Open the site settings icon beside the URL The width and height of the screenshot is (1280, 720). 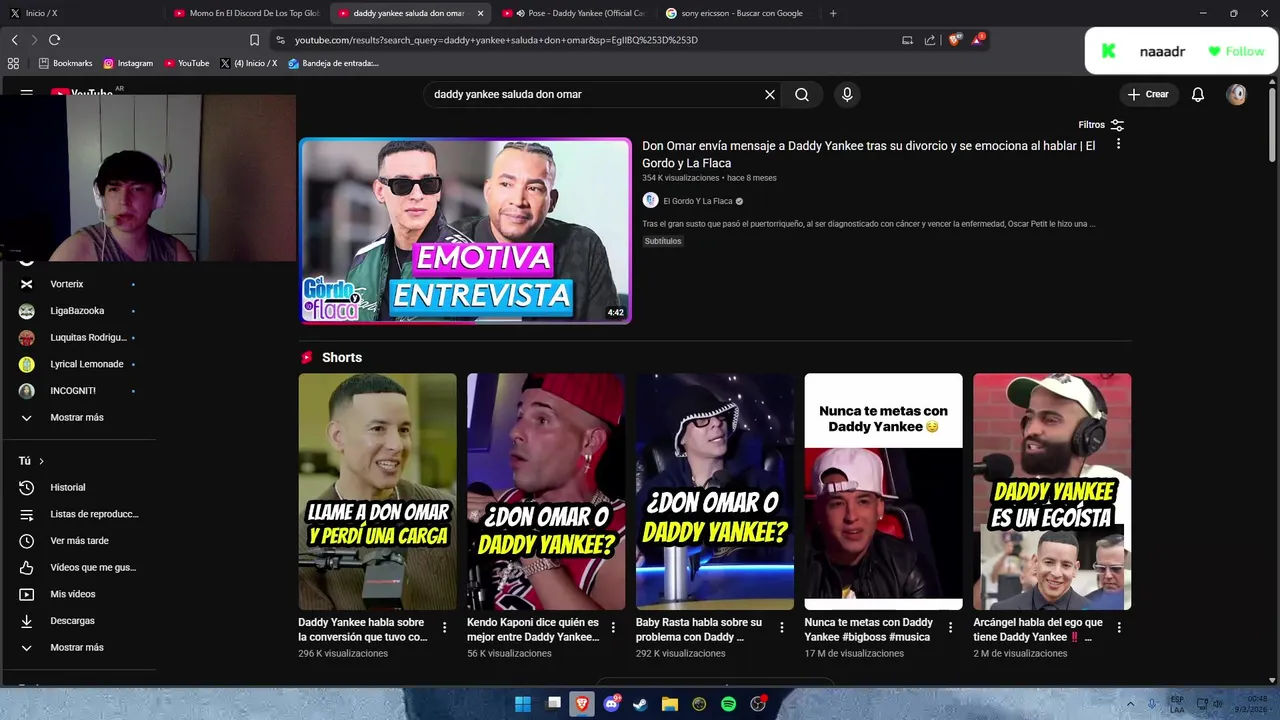[x=280, y=40]
